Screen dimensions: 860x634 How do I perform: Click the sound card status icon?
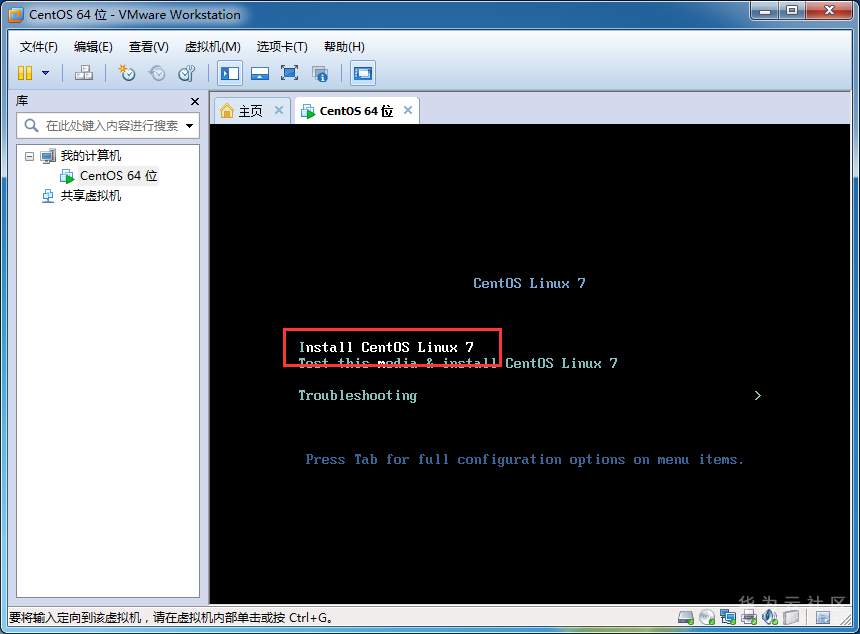pyautogui.click(x=770, y=618)
